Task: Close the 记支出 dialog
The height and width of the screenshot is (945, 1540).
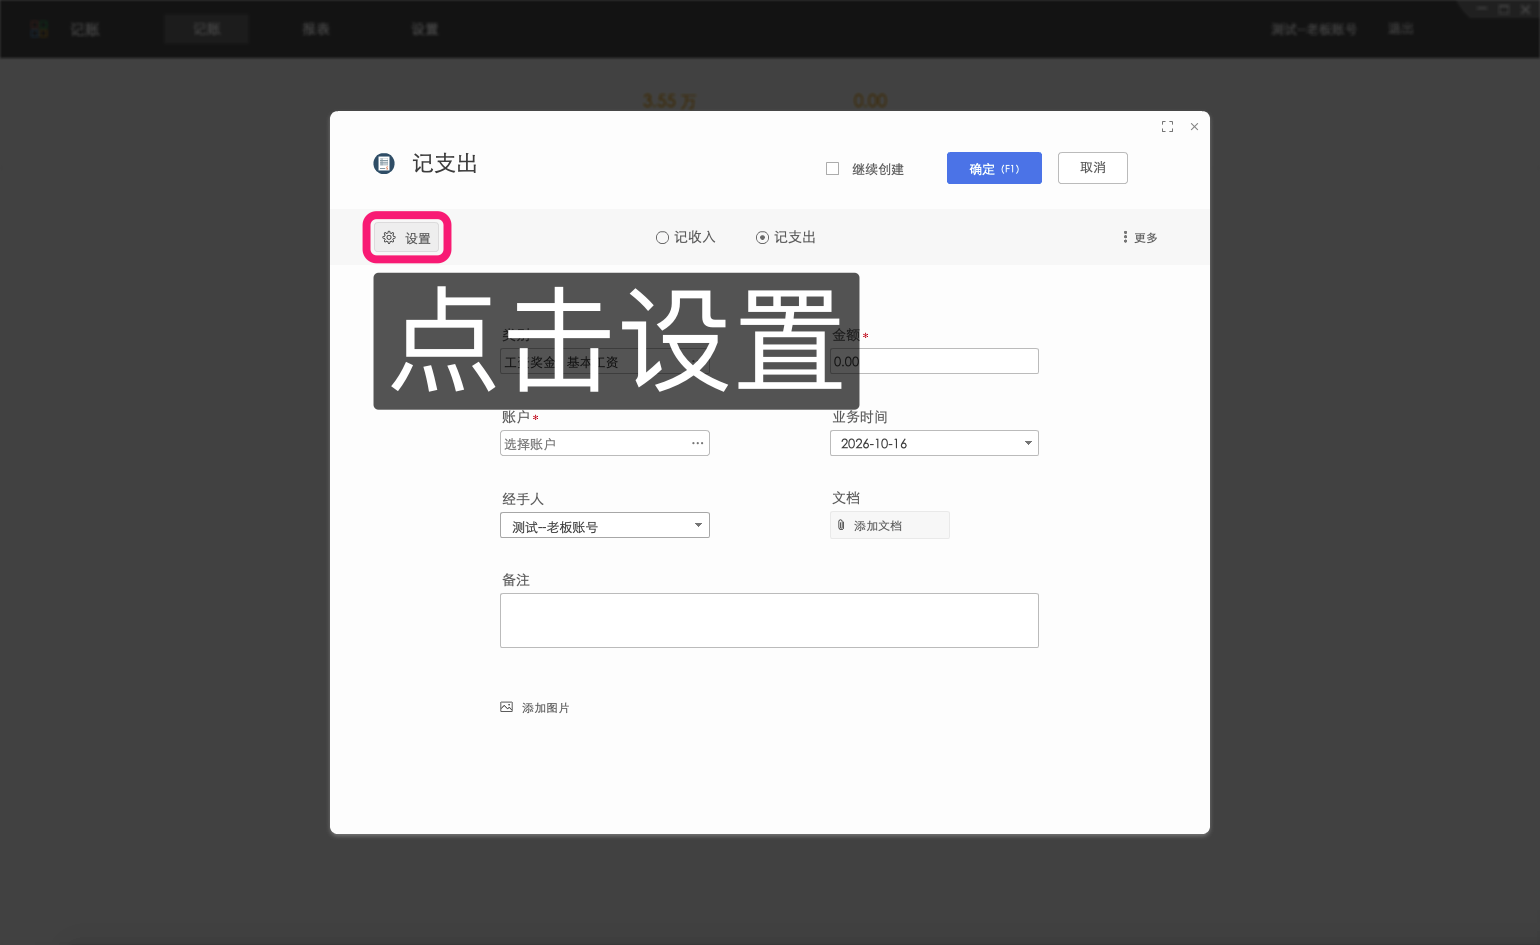Action: click(x=1194, y=127)
